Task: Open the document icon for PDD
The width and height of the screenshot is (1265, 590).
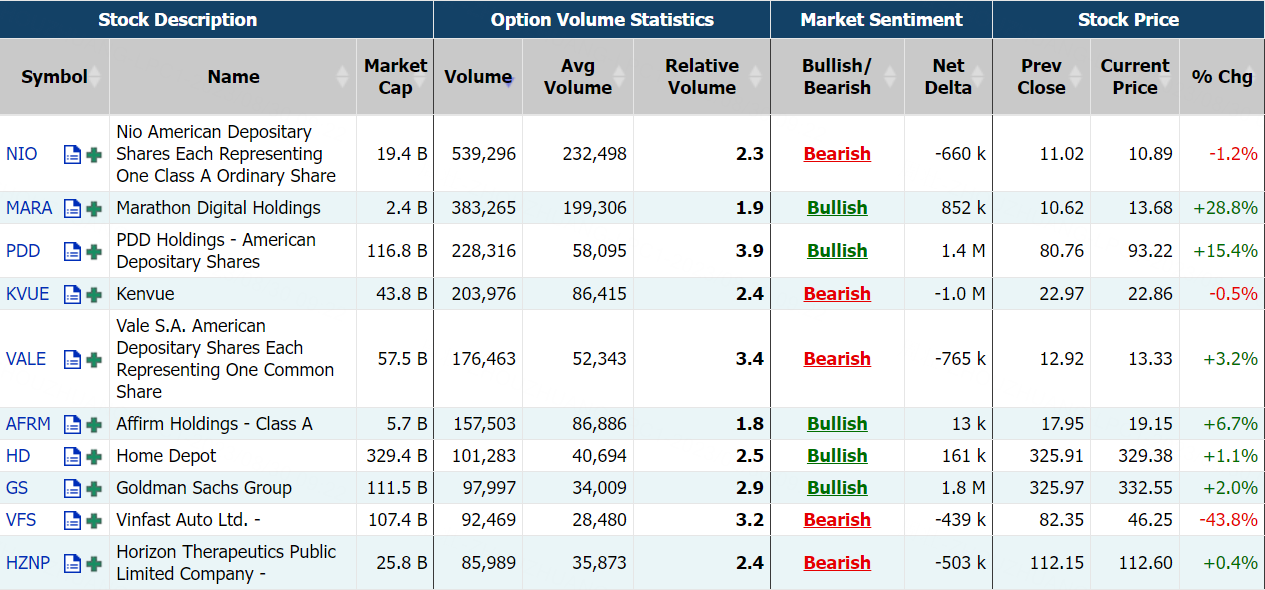Action: [72, 251]
